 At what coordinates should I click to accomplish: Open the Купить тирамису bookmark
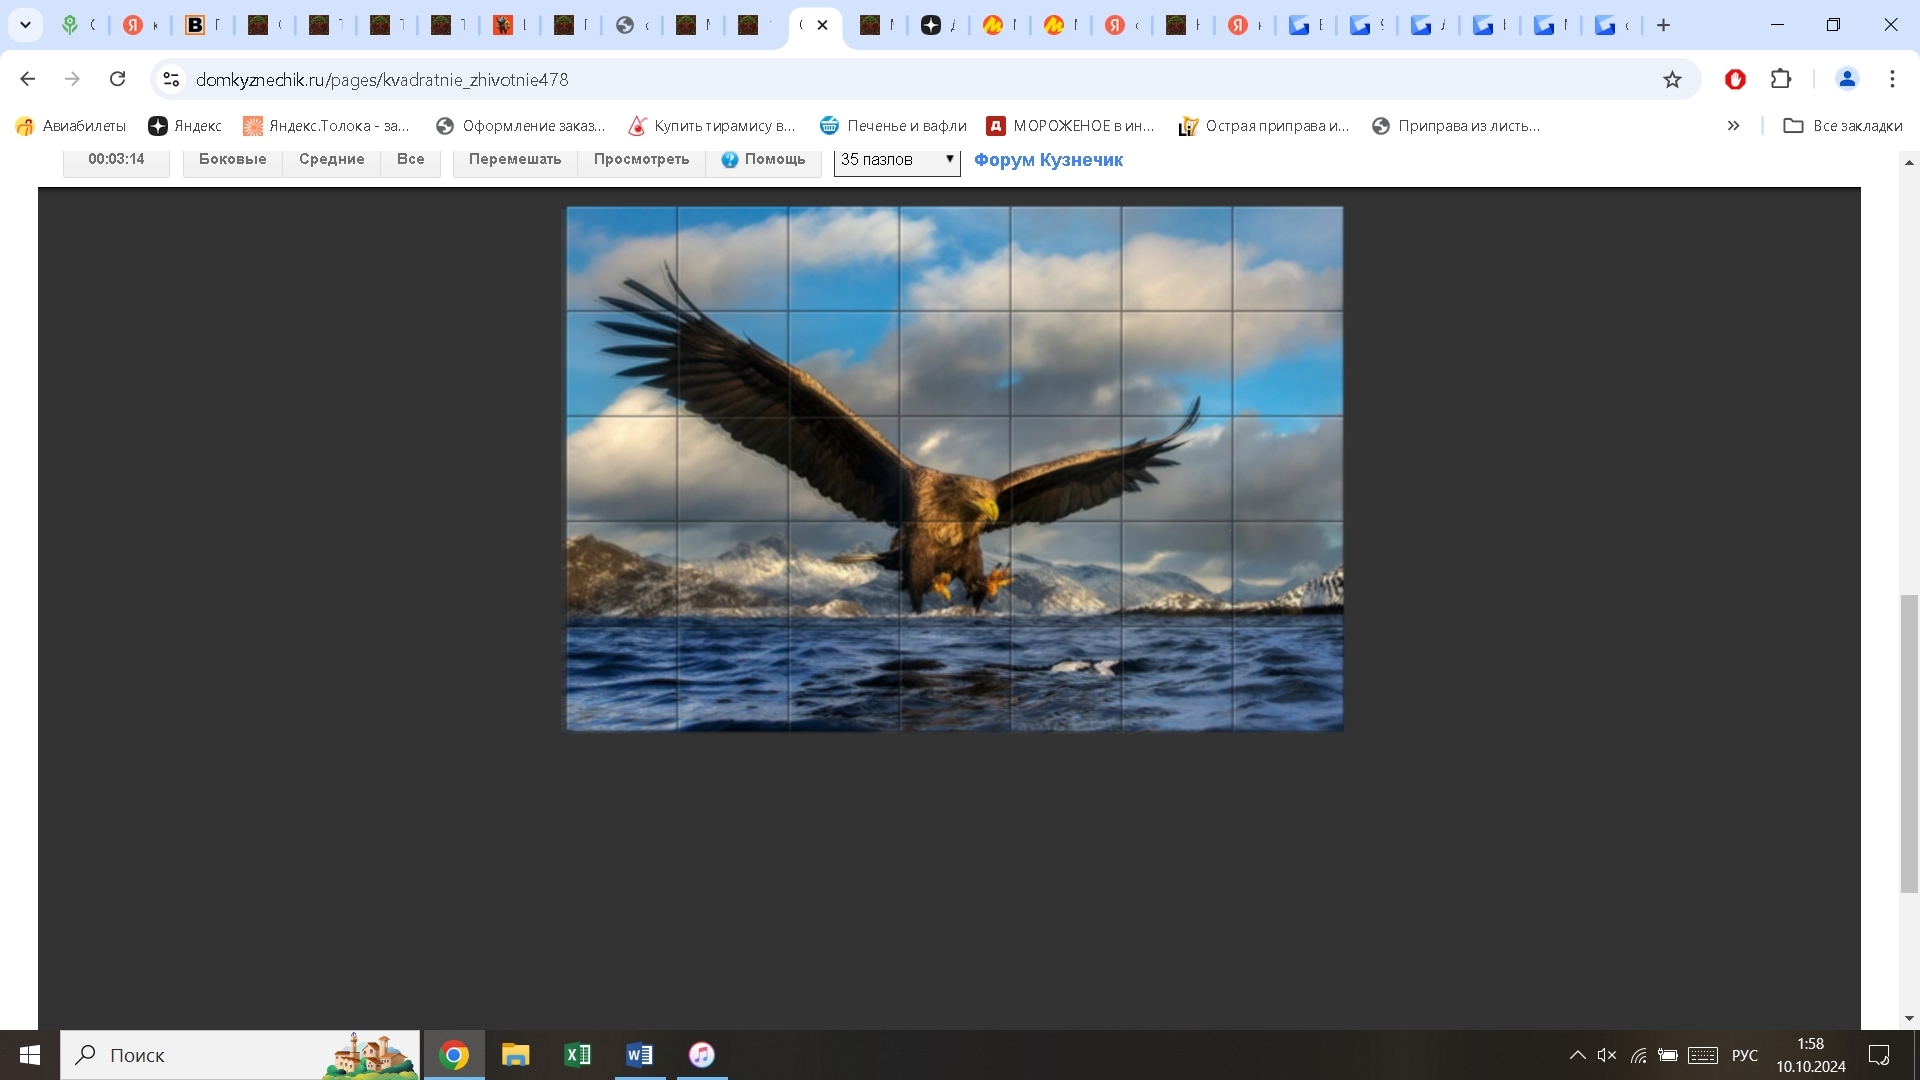712,126
